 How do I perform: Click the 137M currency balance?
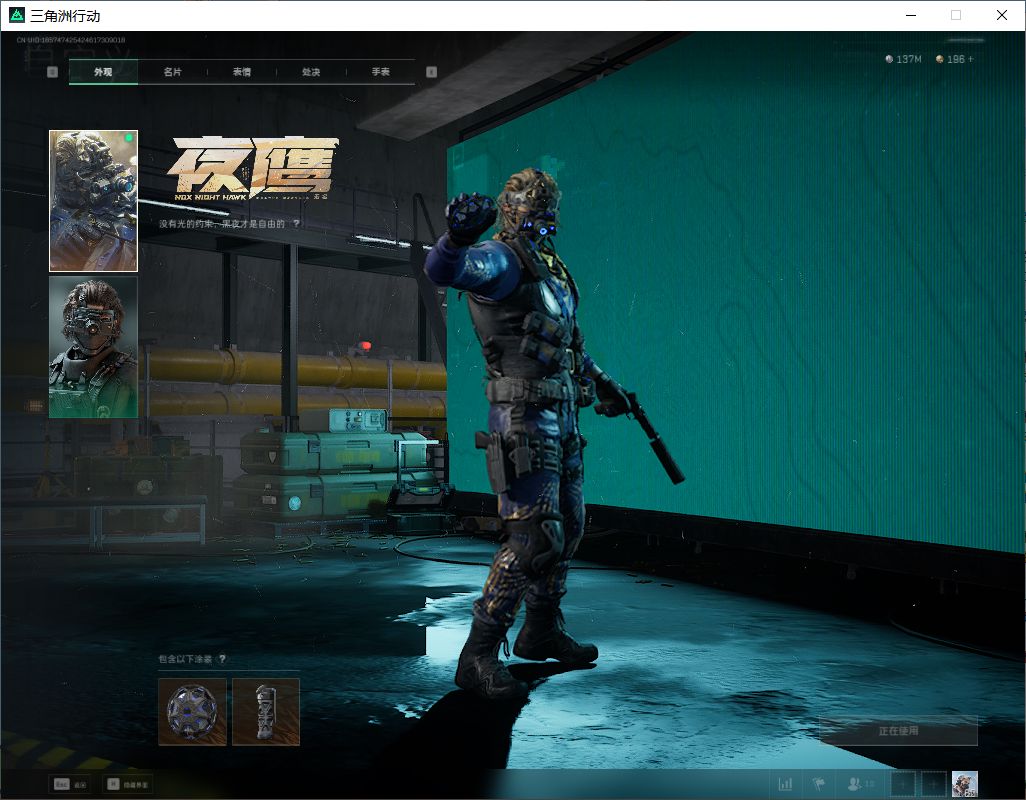(903, 60)
